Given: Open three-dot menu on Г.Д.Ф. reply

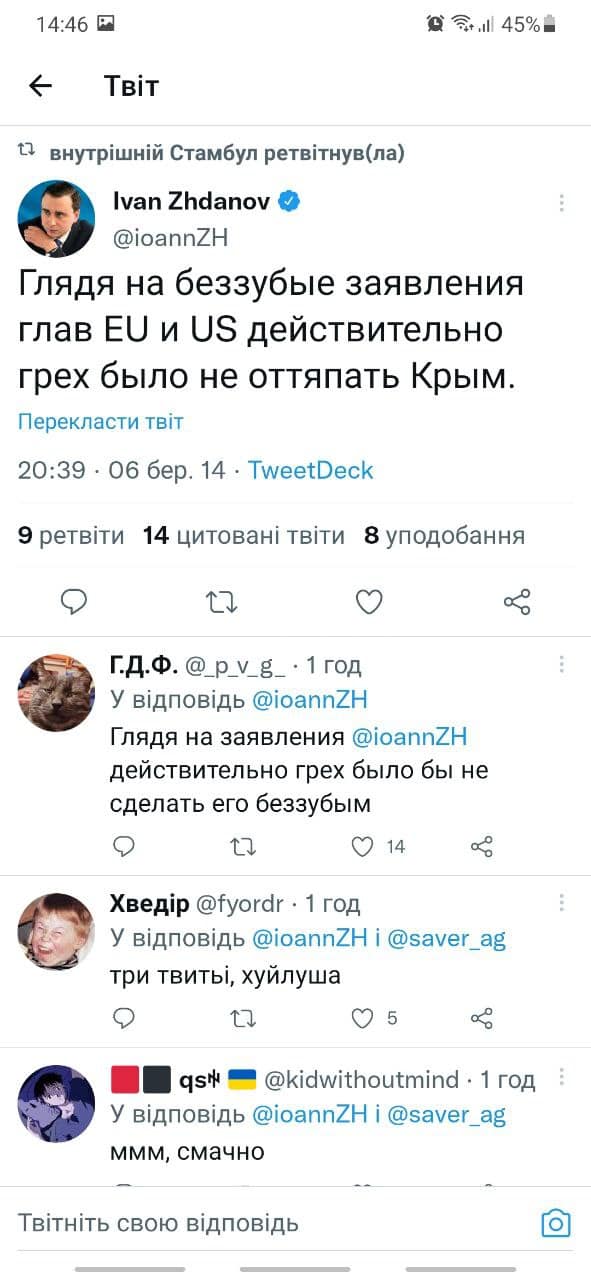Looking at the screenshot, I should (x=562, y=664).
